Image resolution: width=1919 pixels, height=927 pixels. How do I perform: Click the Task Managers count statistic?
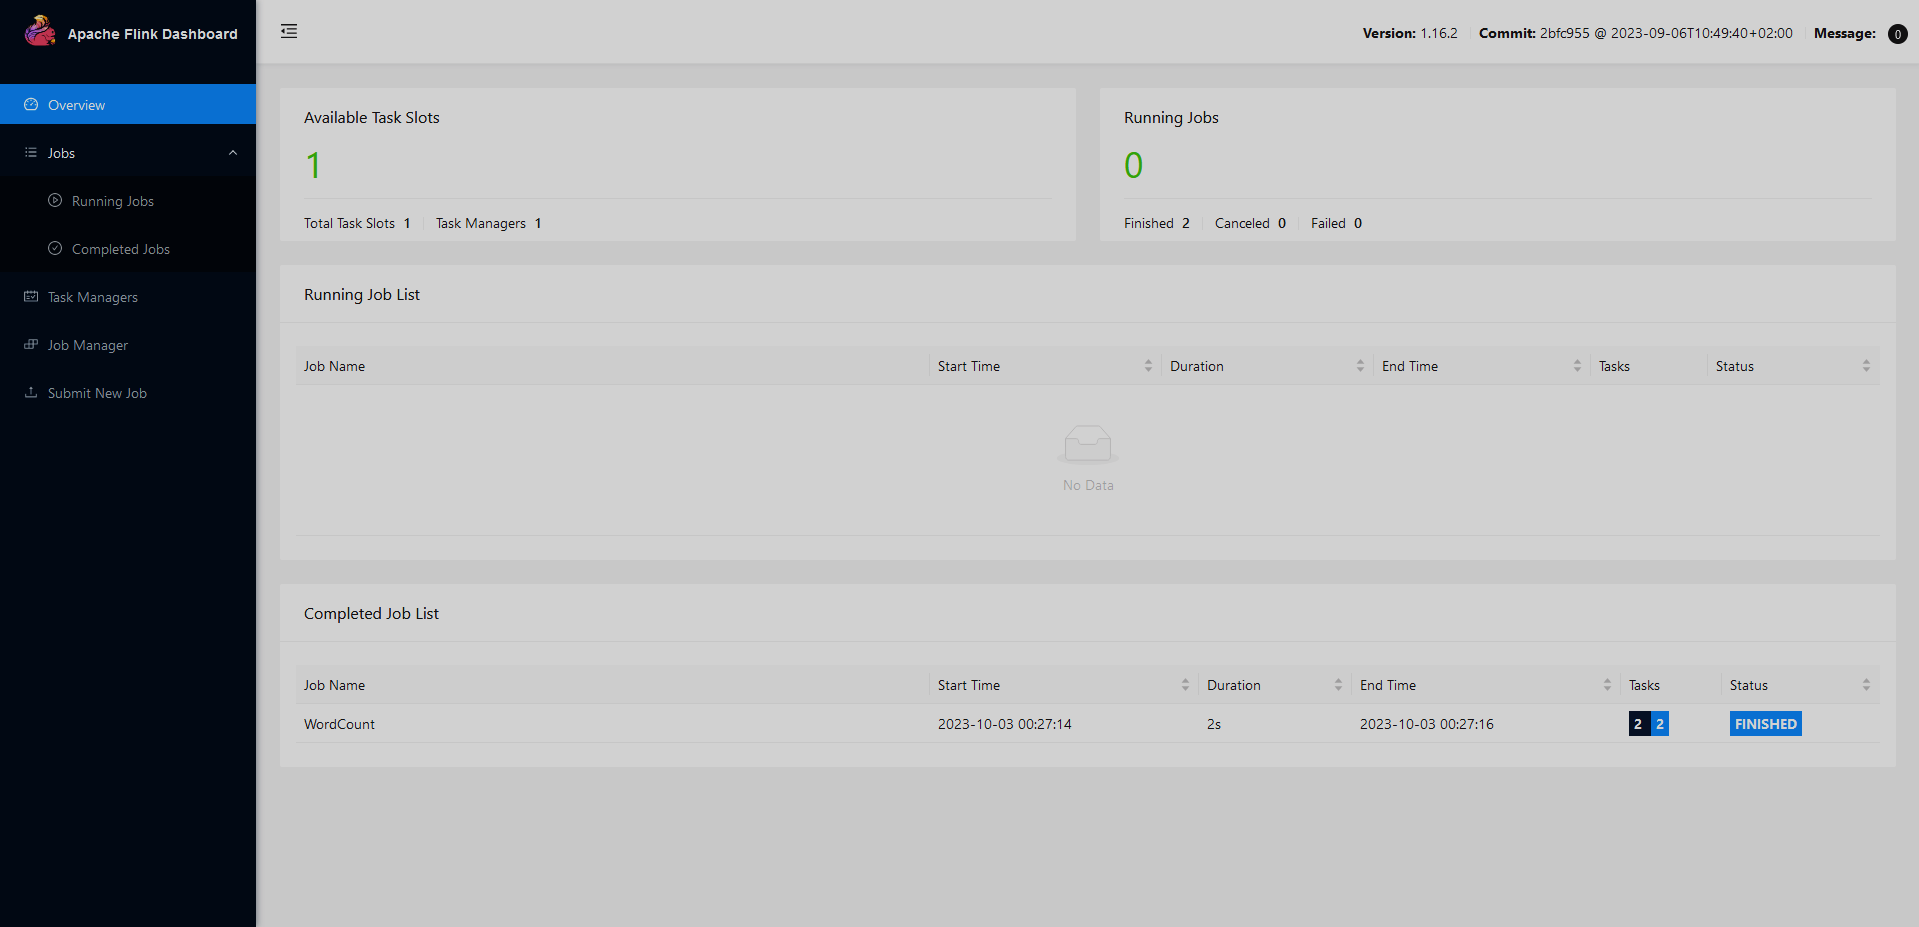click(488, 223)
